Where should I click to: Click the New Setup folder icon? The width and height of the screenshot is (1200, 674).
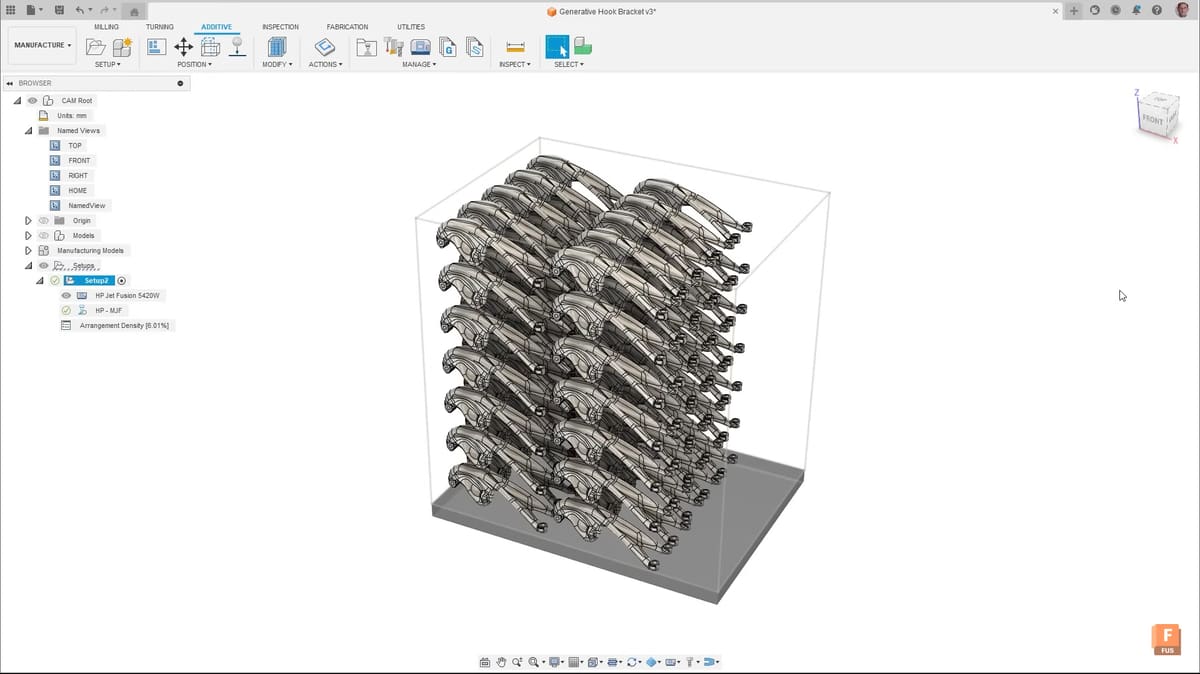coord(95,47)
